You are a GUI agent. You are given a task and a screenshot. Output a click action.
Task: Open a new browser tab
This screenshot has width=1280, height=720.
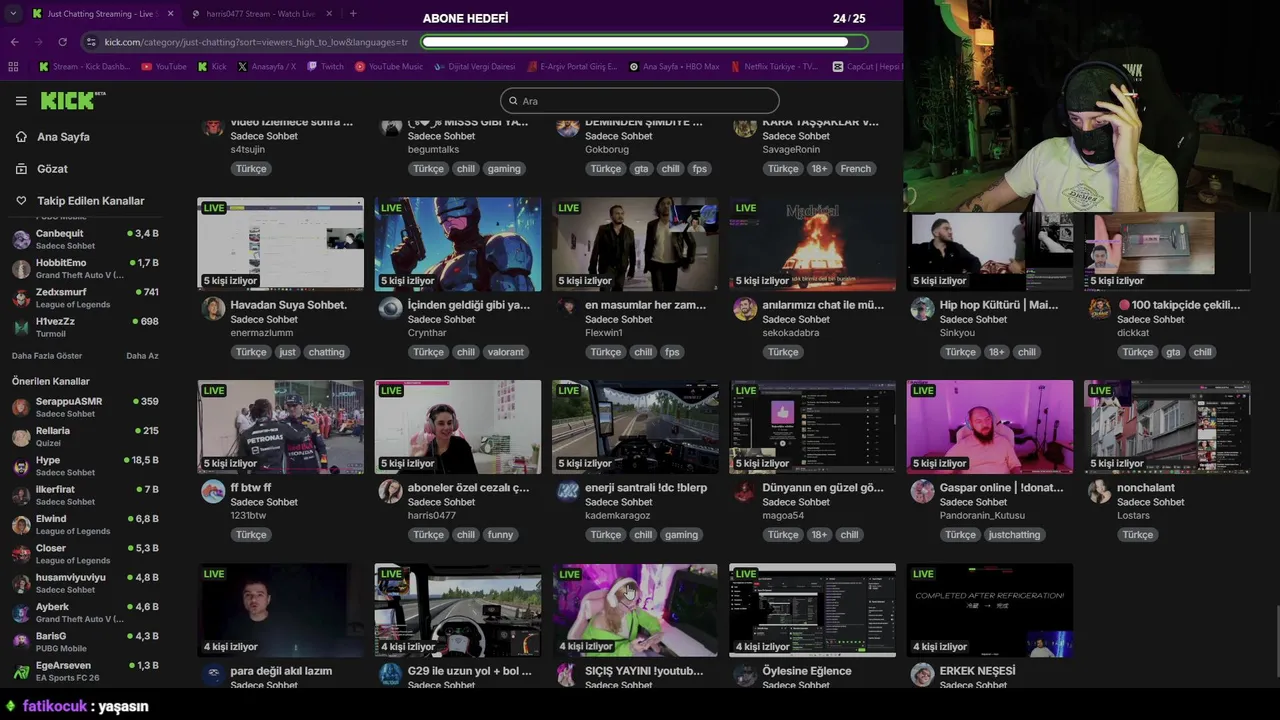coord(353,14)
